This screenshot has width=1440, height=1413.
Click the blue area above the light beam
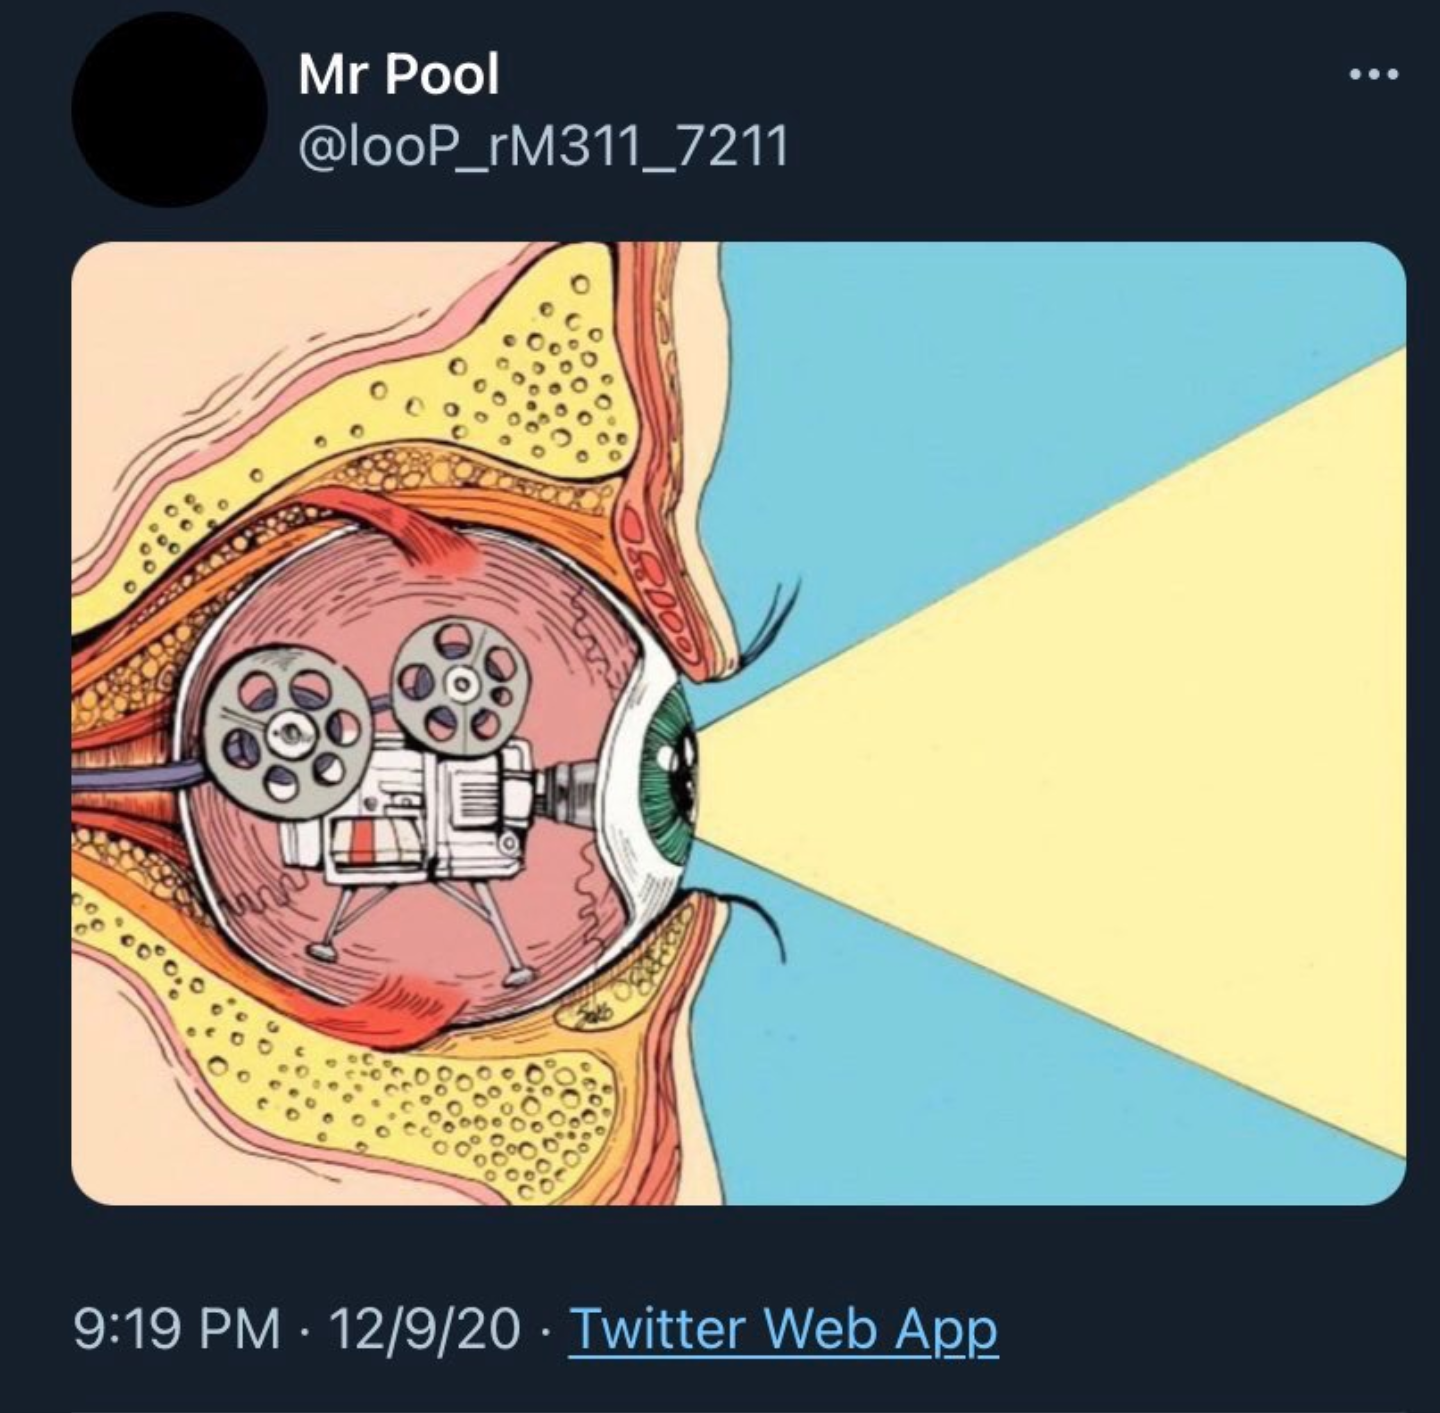[x=1000, y=400]
